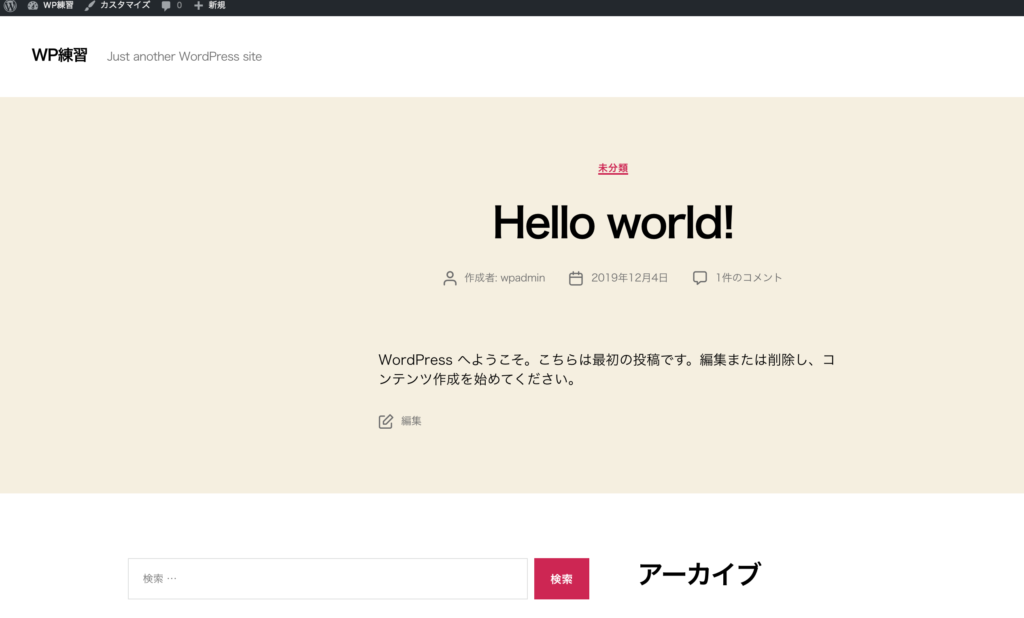Open the カスタマイズ customizer link
1024x618 pixels.
pyautogui.click(x=118, y=5)
